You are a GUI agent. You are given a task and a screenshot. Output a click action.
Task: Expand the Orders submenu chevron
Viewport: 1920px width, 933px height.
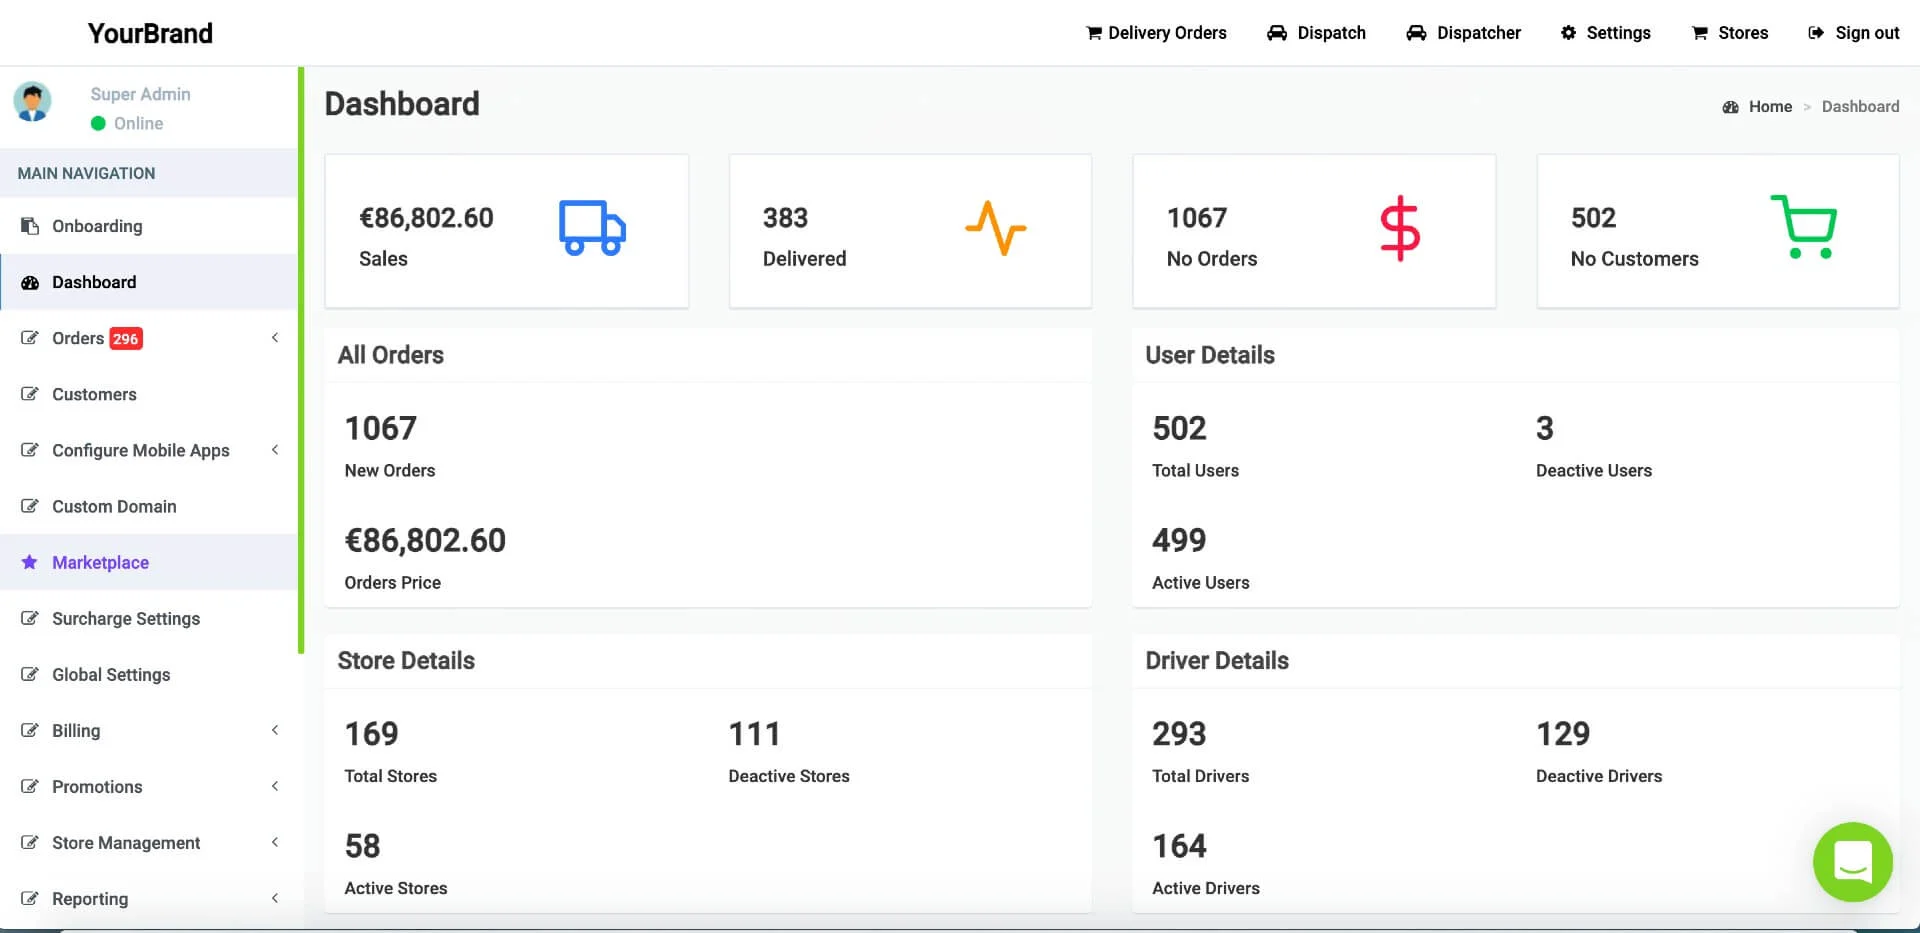pos(275,338)
